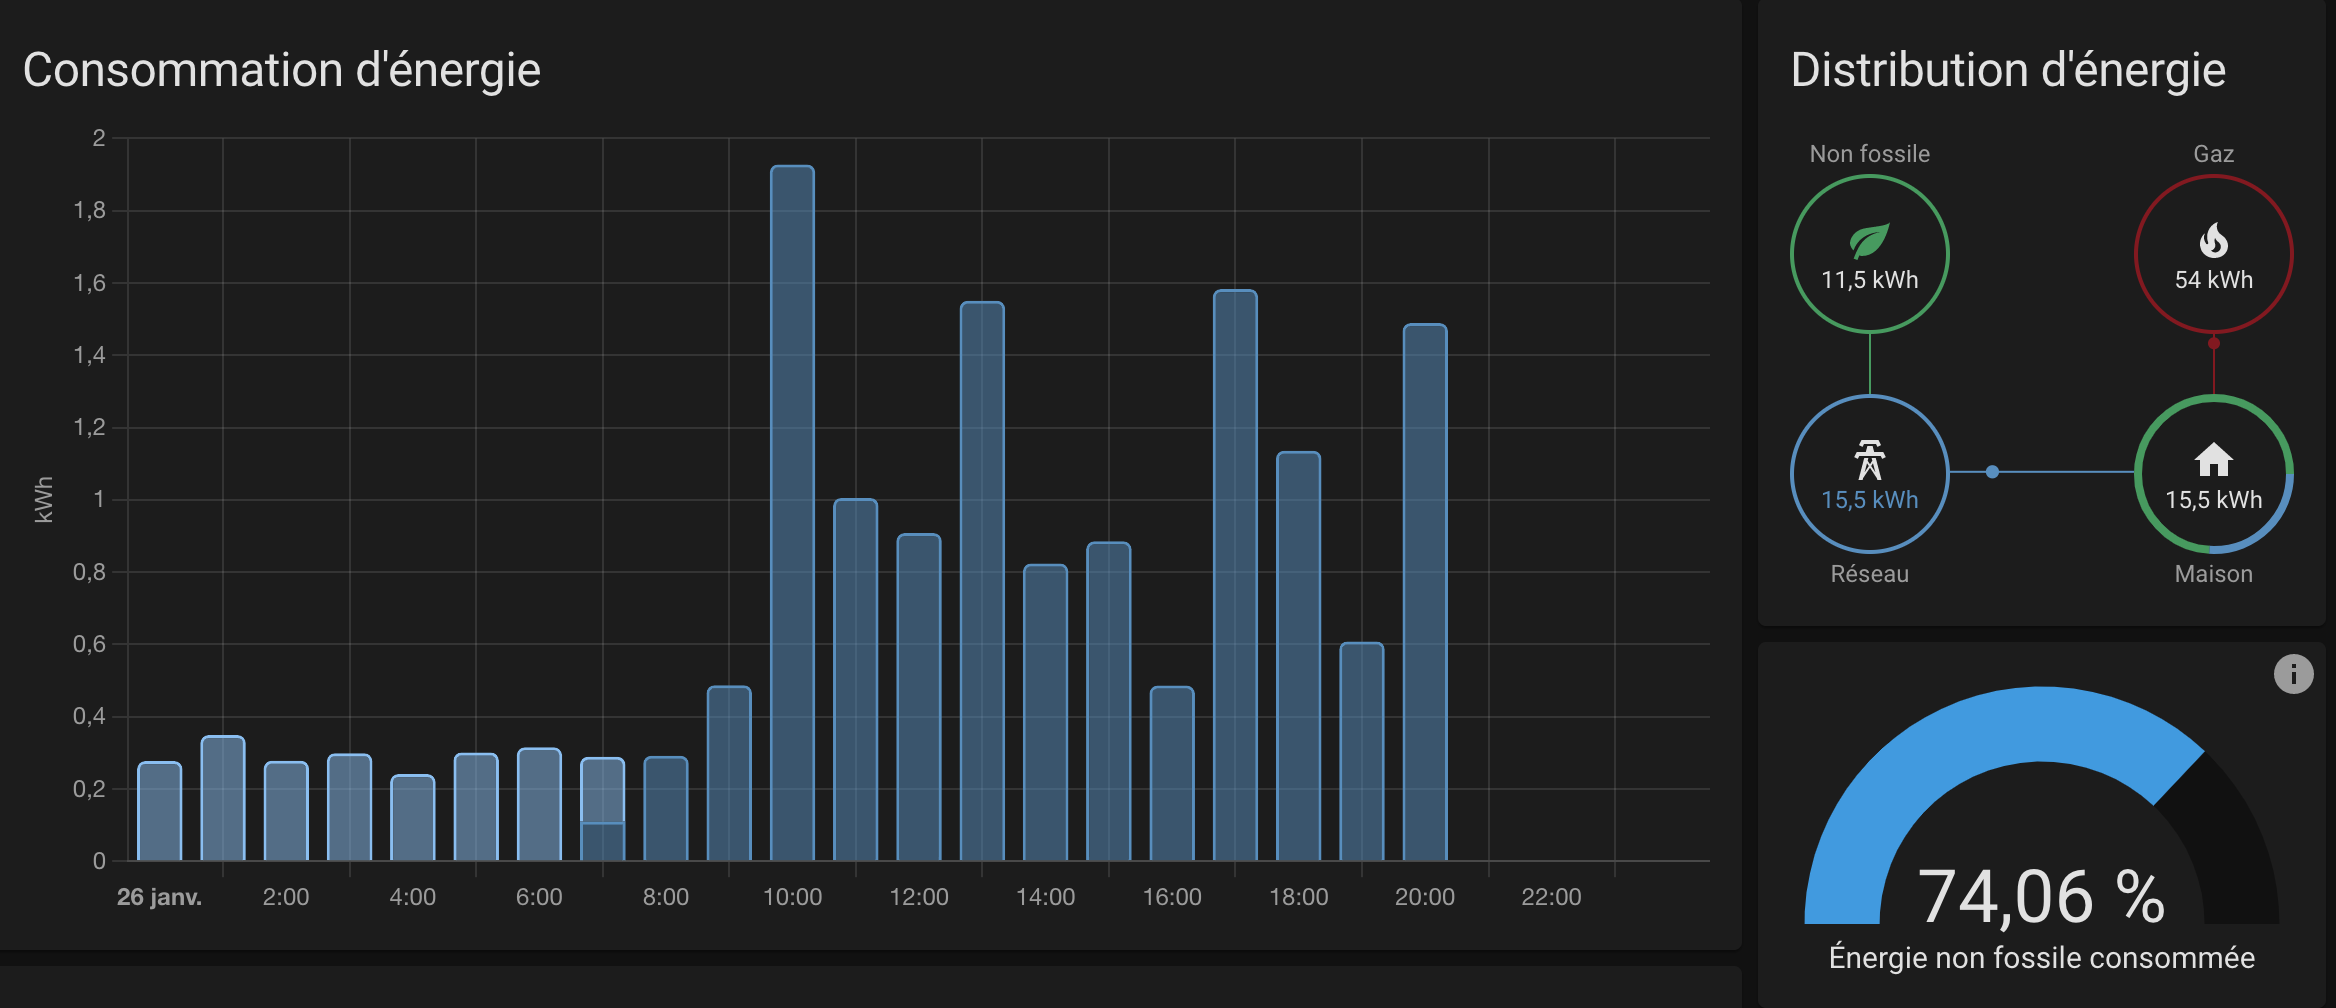The height and width of the screenshot is (1008, 2336).
Task: Click the flame Gaz icon
Action: click(x=2213, y=241)
